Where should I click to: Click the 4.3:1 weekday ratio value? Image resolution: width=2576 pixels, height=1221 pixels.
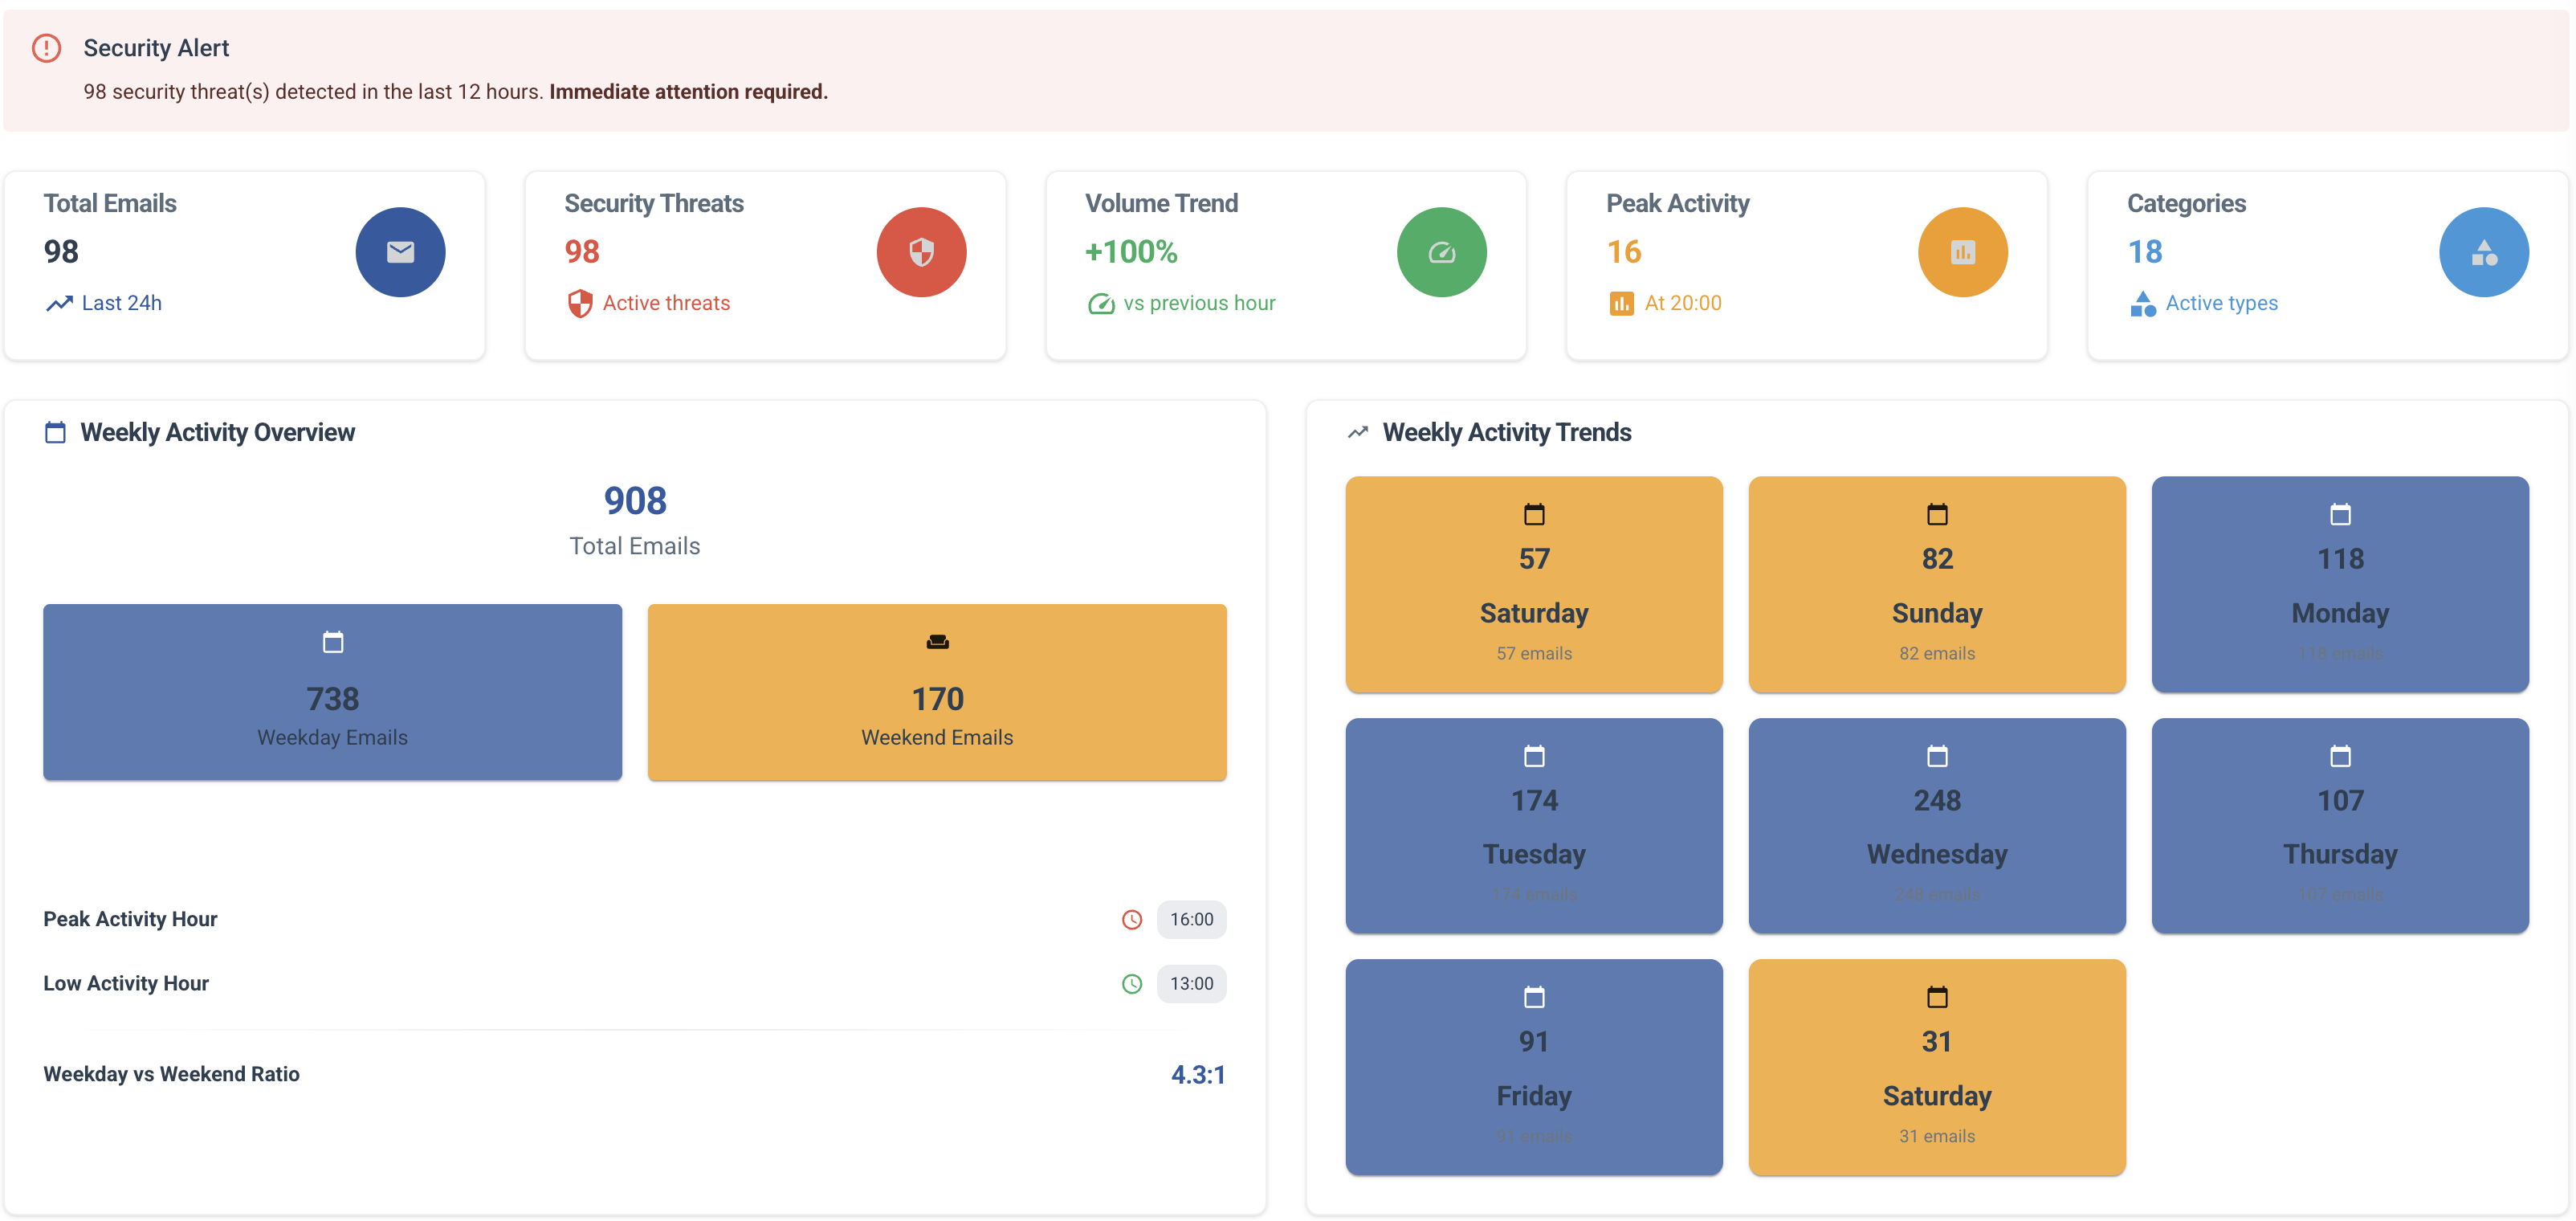click(1199, 1074)
